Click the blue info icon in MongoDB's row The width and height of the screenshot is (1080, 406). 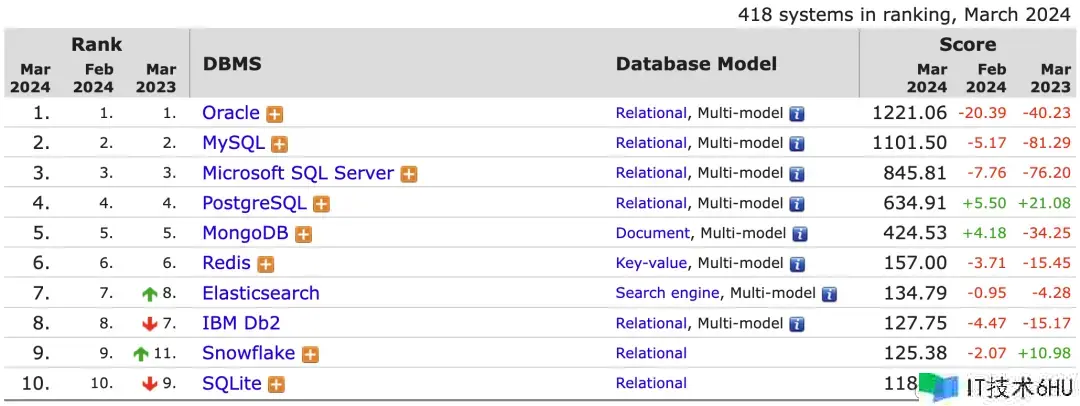click(x=800, y=234)
